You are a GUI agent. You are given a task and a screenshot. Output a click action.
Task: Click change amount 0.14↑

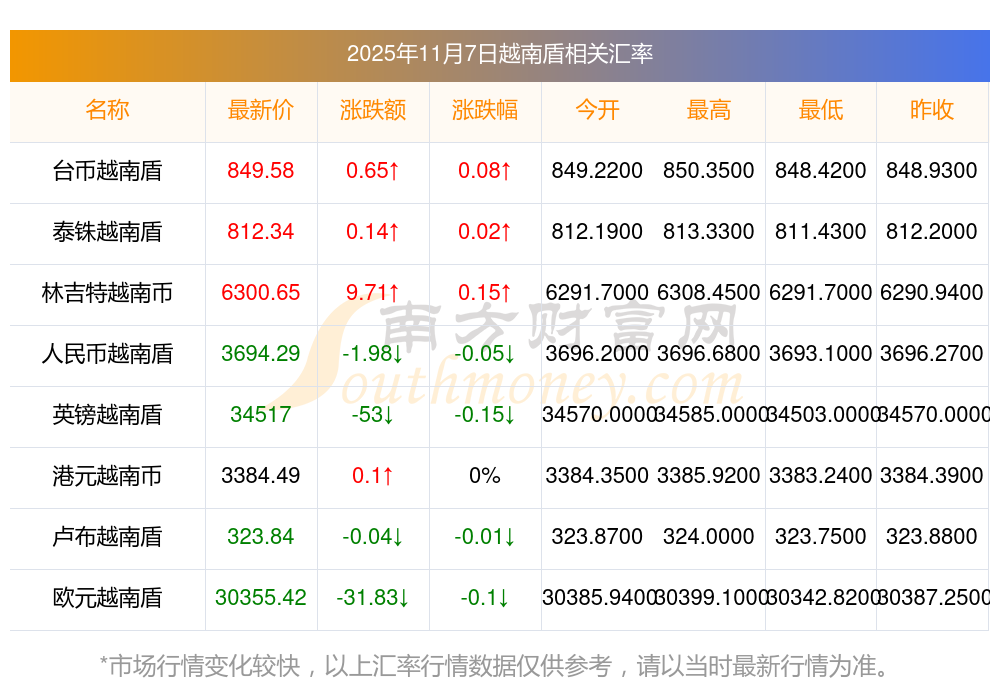tap(373, 231)
